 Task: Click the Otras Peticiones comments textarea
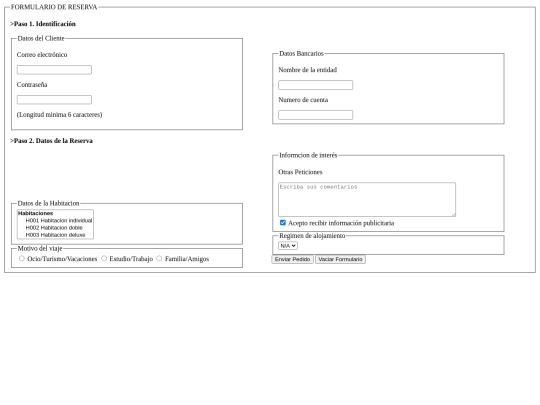(x=367, y=199)
